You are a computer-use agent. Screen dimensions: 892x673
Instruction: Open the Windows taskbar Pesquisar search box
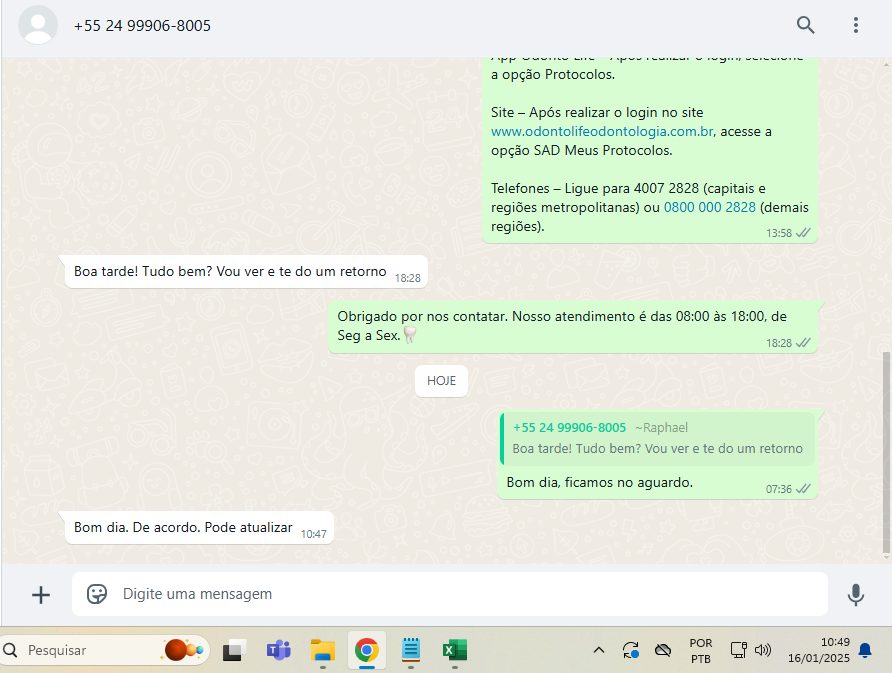pyautogui.click(x=105, y=650)
